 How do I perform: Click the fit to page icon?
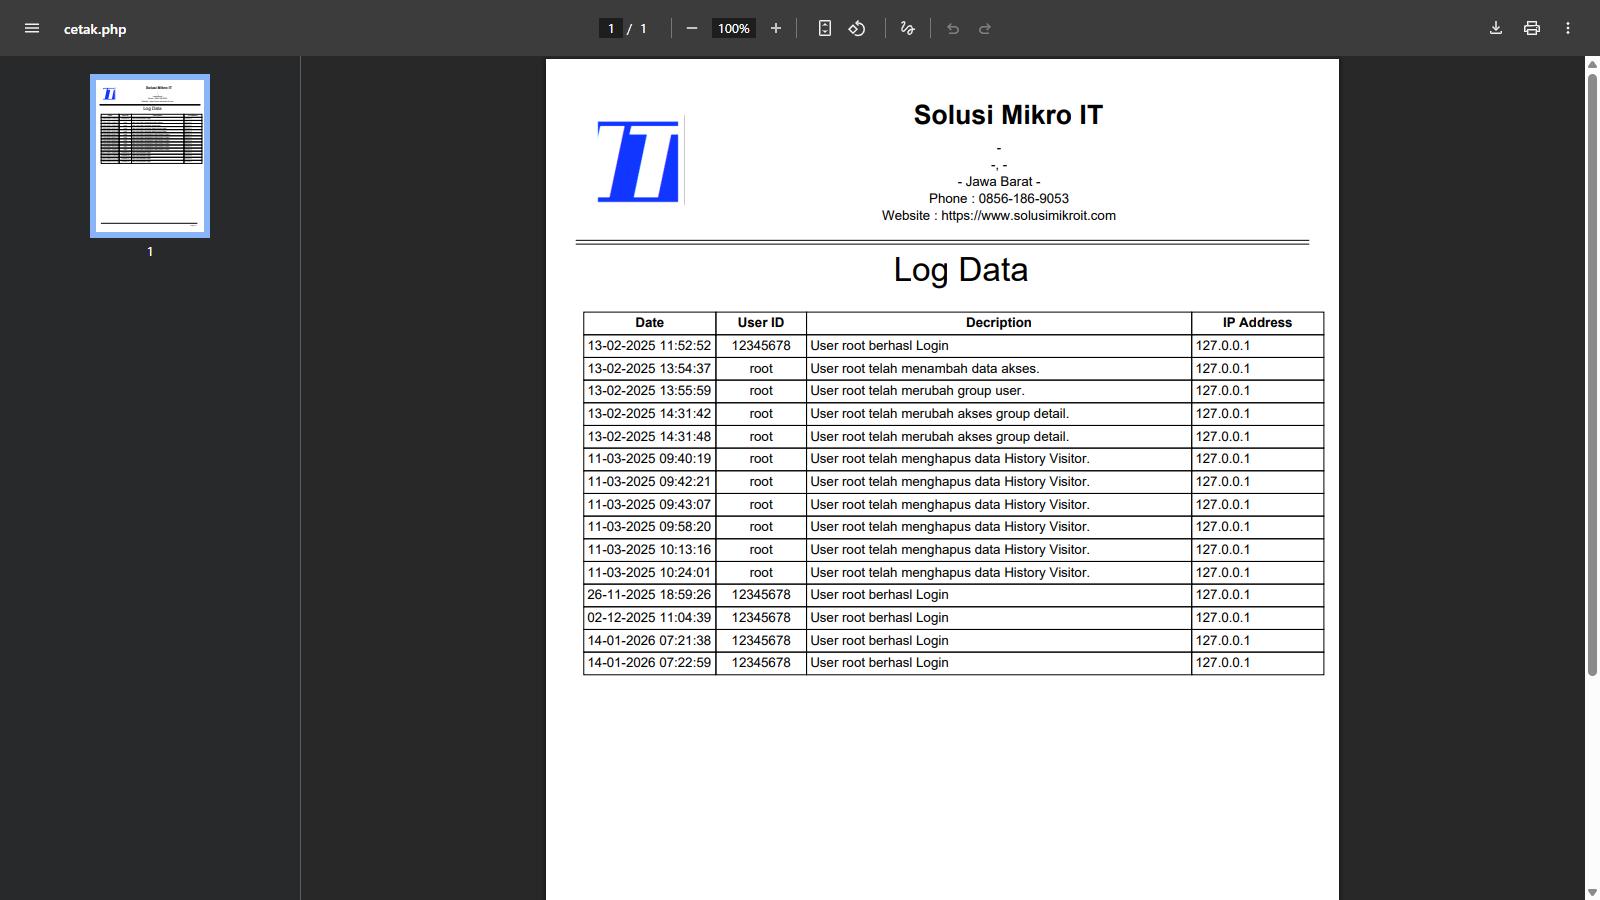(824, 28)
